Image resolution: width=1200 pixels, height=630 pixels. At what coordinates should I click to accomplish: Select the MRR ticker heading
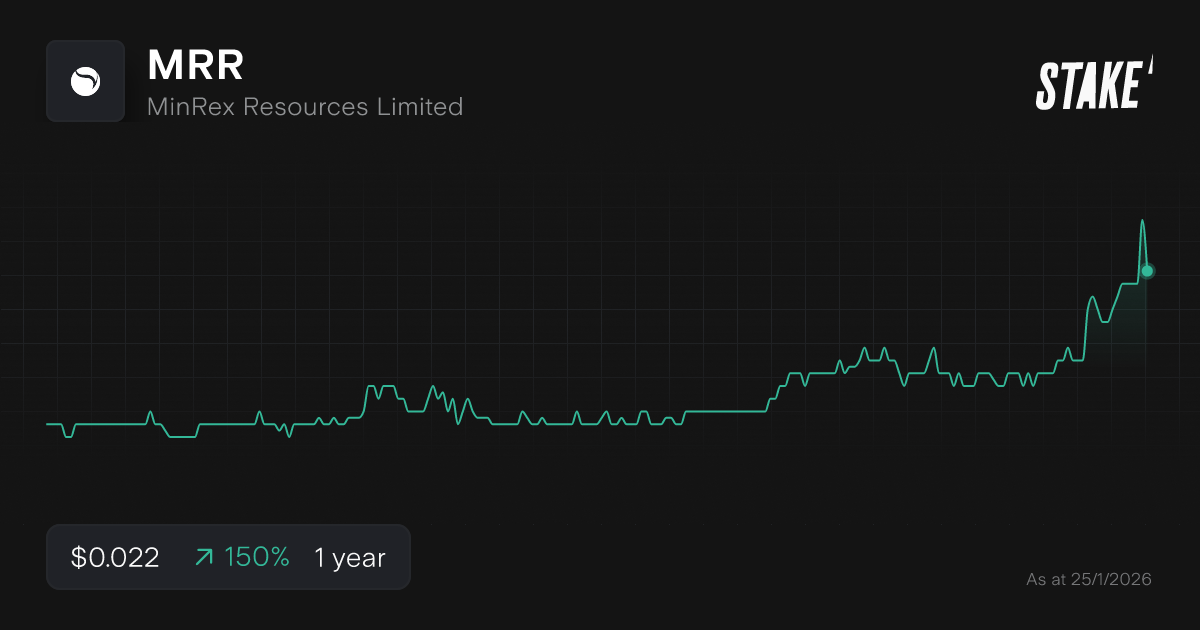(x=196, y=65)
